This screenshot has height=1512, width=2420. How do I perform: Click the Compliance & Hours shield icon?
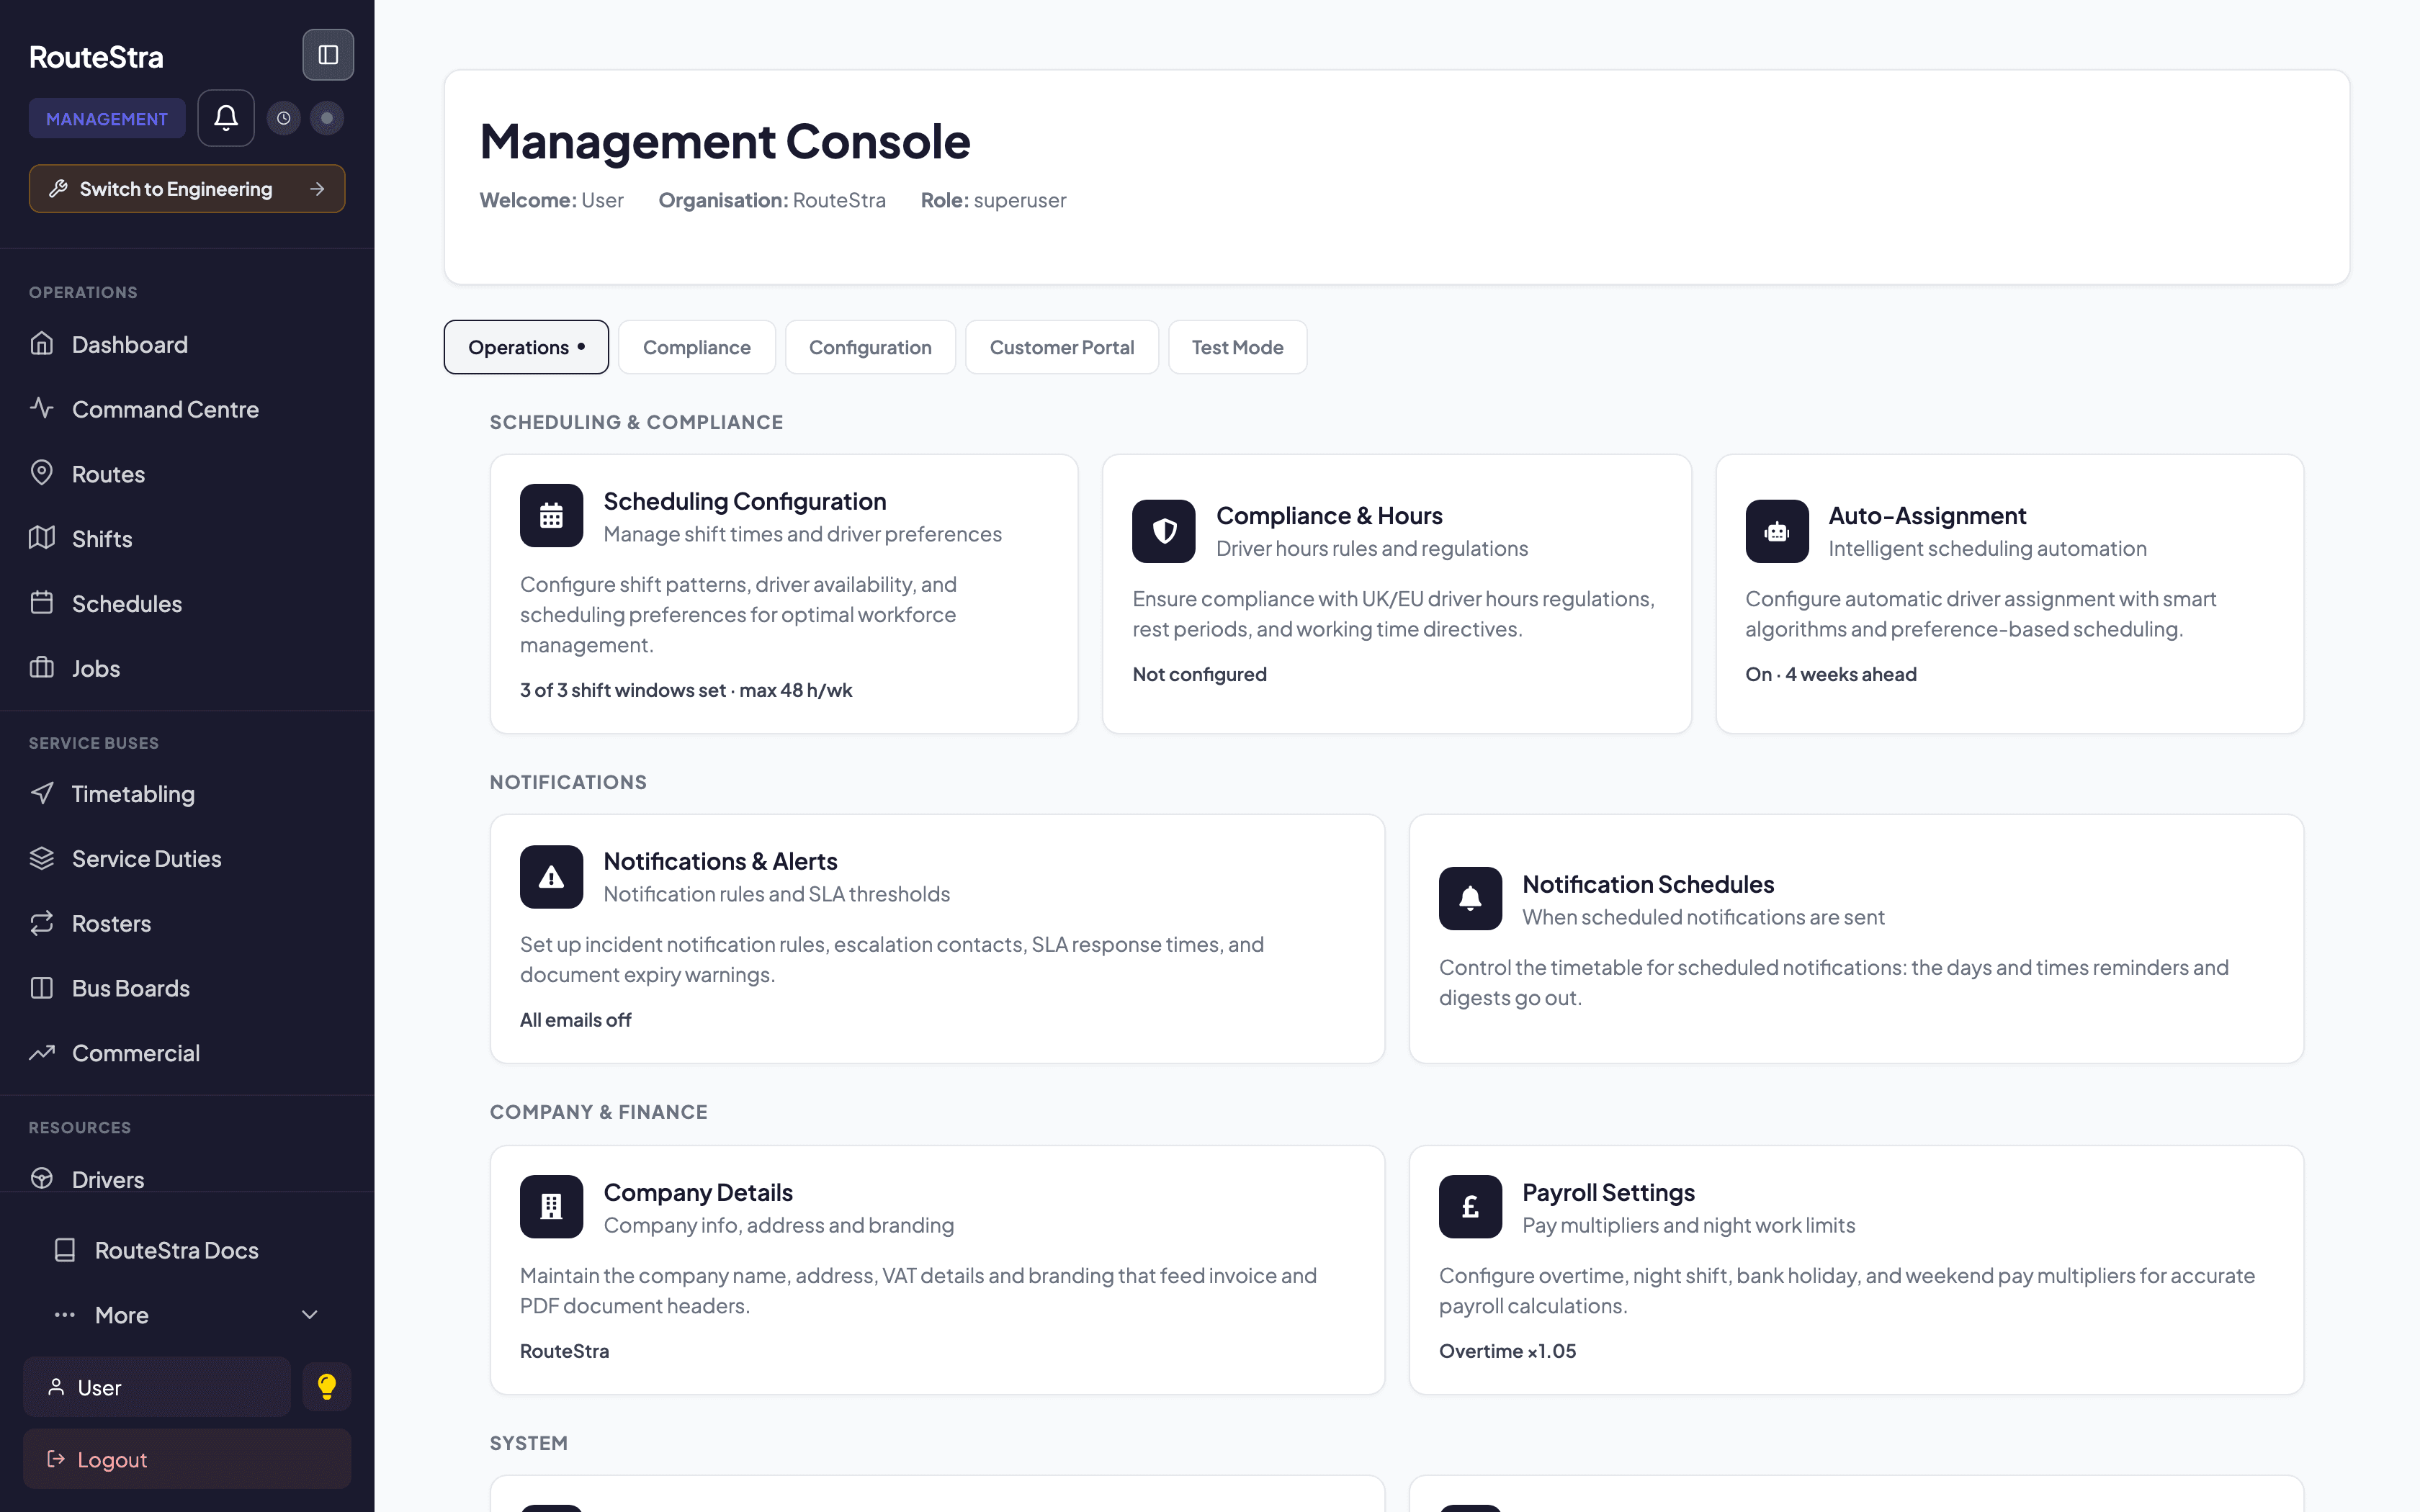(x=1164, y=531)
